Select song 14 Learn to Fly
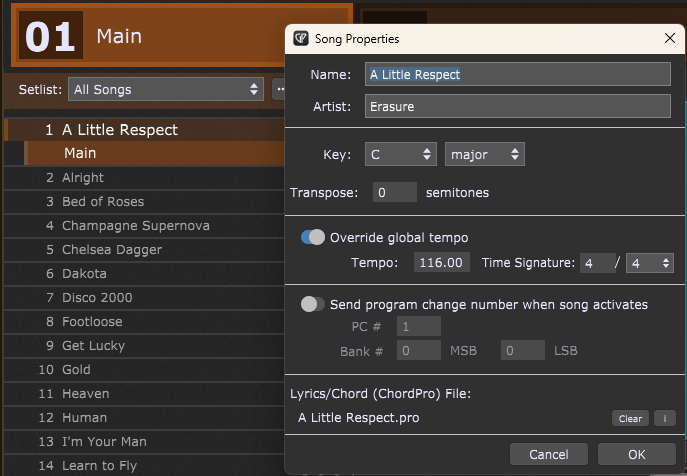The image size is (687, 476). [145, 465]
